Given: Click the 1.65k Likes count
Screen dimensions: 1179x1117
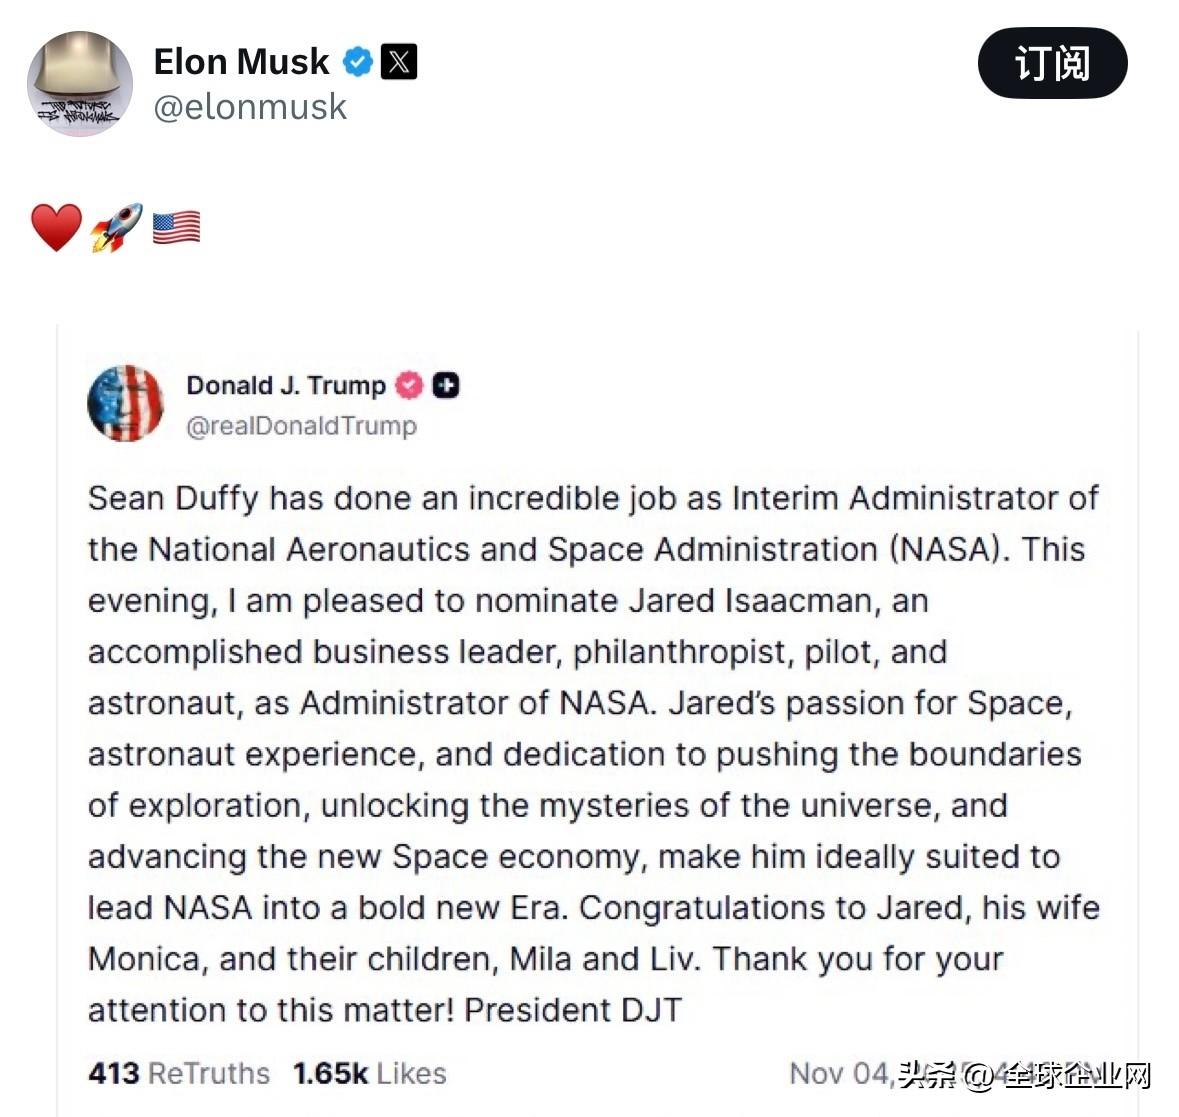Looking at the screenshot, I should click(x=369, y=1073).
